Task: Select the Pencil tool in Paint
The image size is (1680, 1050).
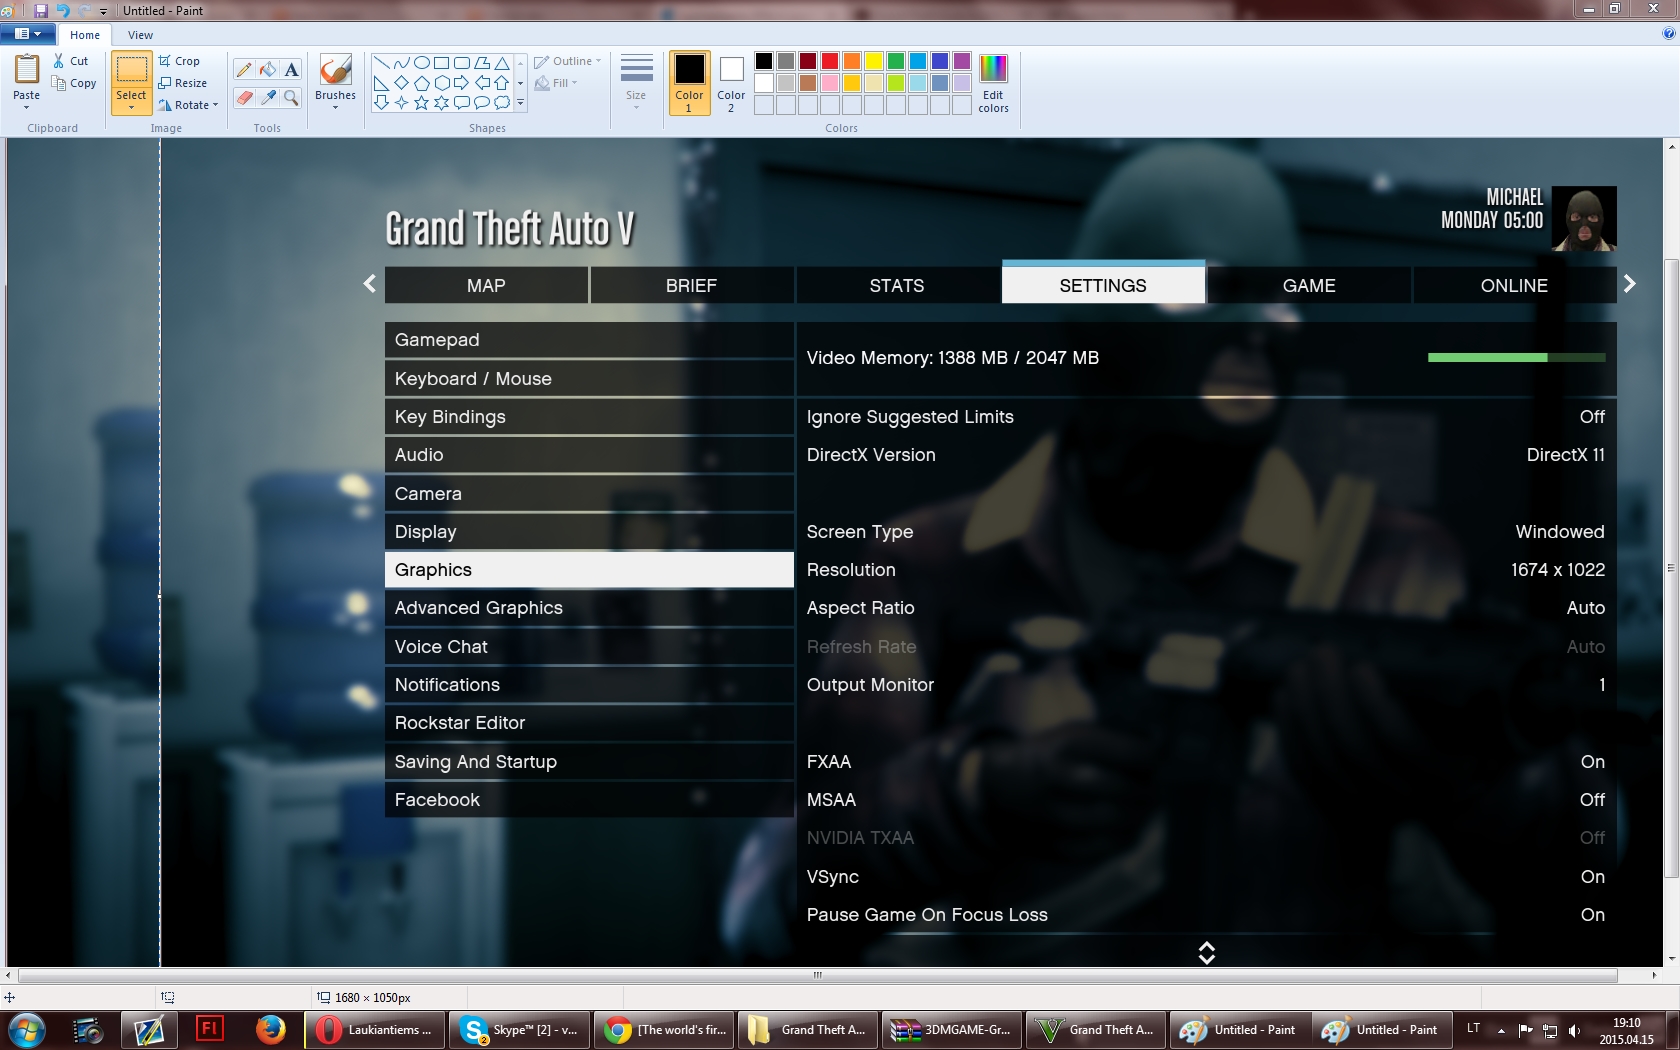Action: 244,70
